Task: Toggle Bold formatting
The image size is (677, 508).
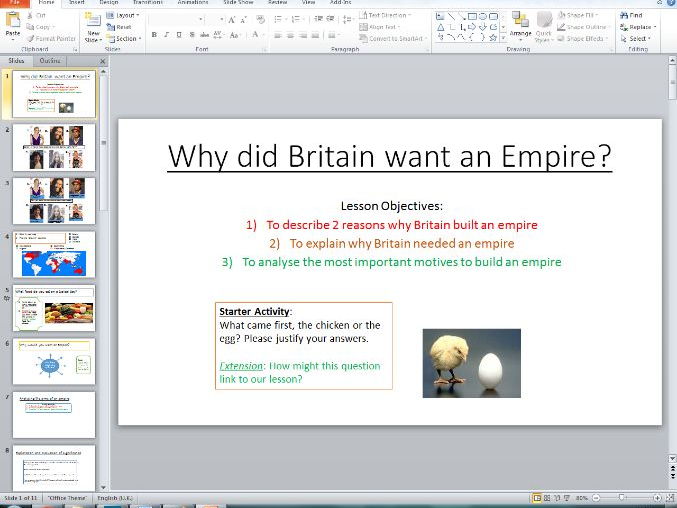Action: (x=154, y=35)
